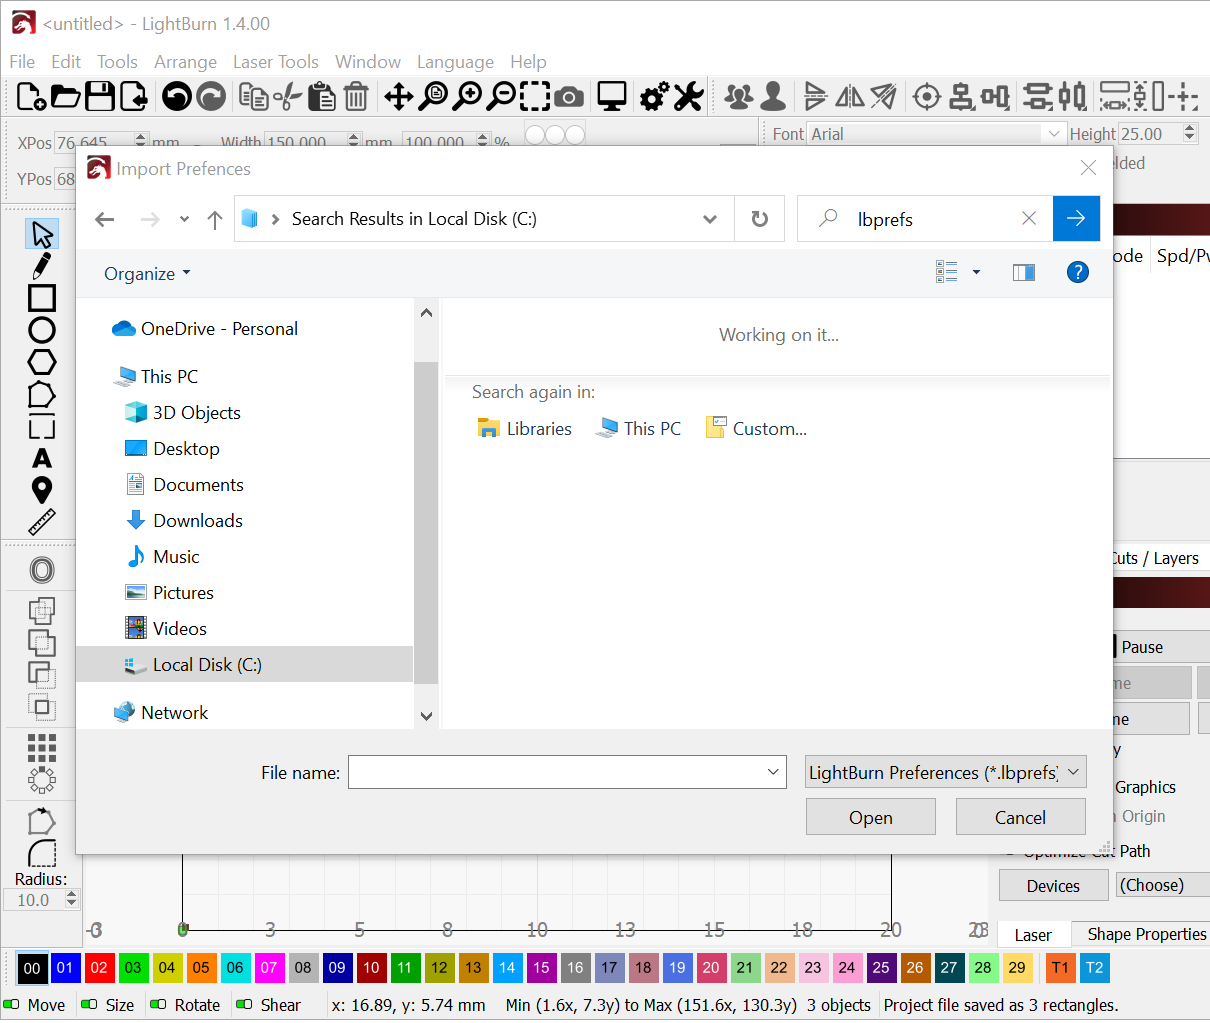Pick the blue 01 layer color swatch
Screen dimensions: 1210x1023
(x=65, y=967)
